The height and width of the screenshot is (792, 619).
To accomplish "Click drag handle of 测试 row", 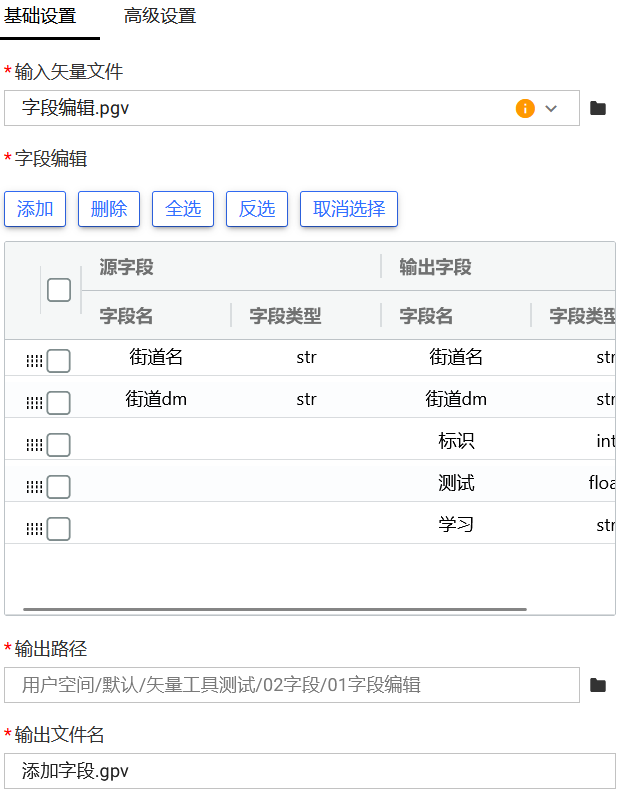I will tap(34, 487).
